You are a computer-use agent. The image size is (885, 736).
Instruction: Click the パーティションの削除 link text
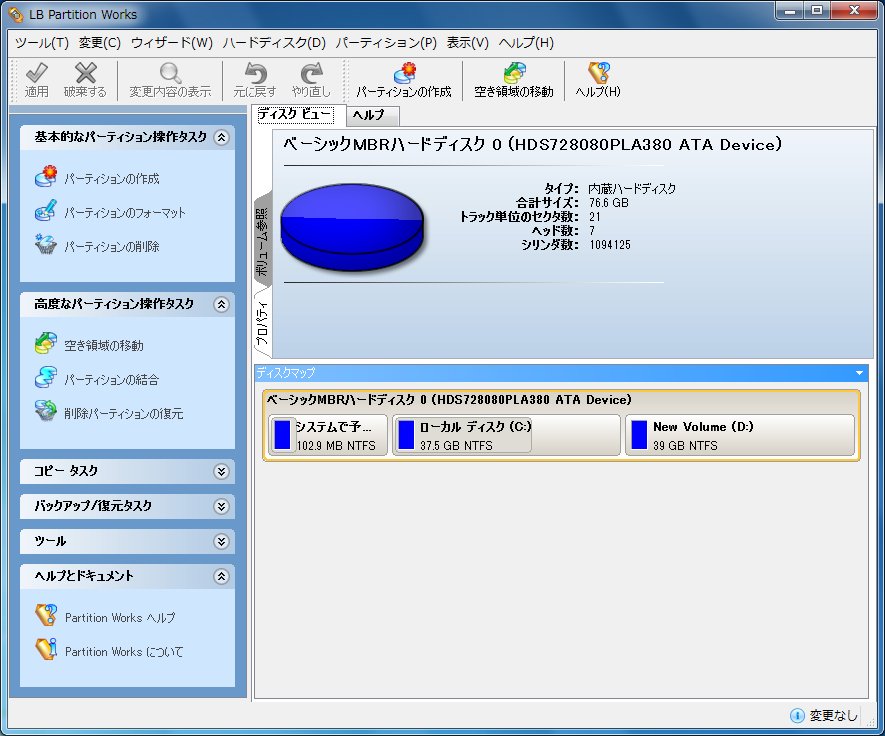point(112,247)
